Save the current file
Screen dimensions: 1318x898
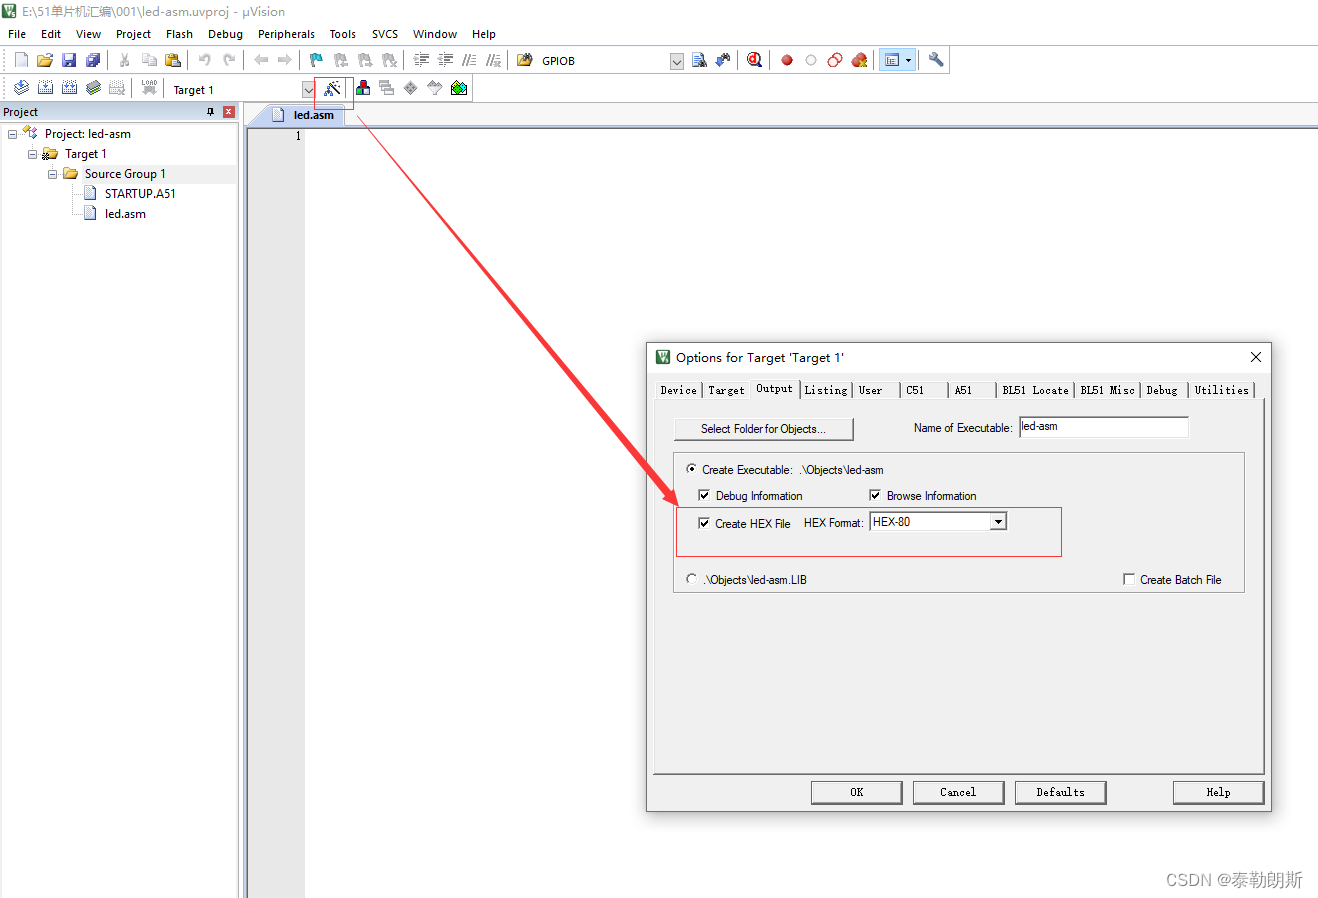69,60
